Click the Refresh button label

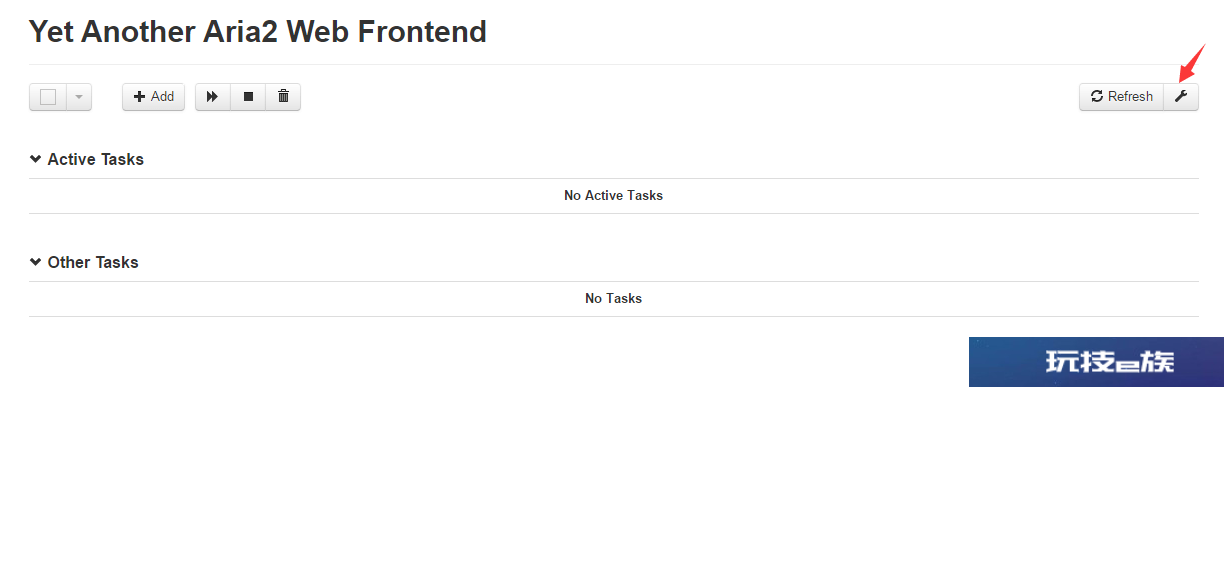click(1131, 96)
